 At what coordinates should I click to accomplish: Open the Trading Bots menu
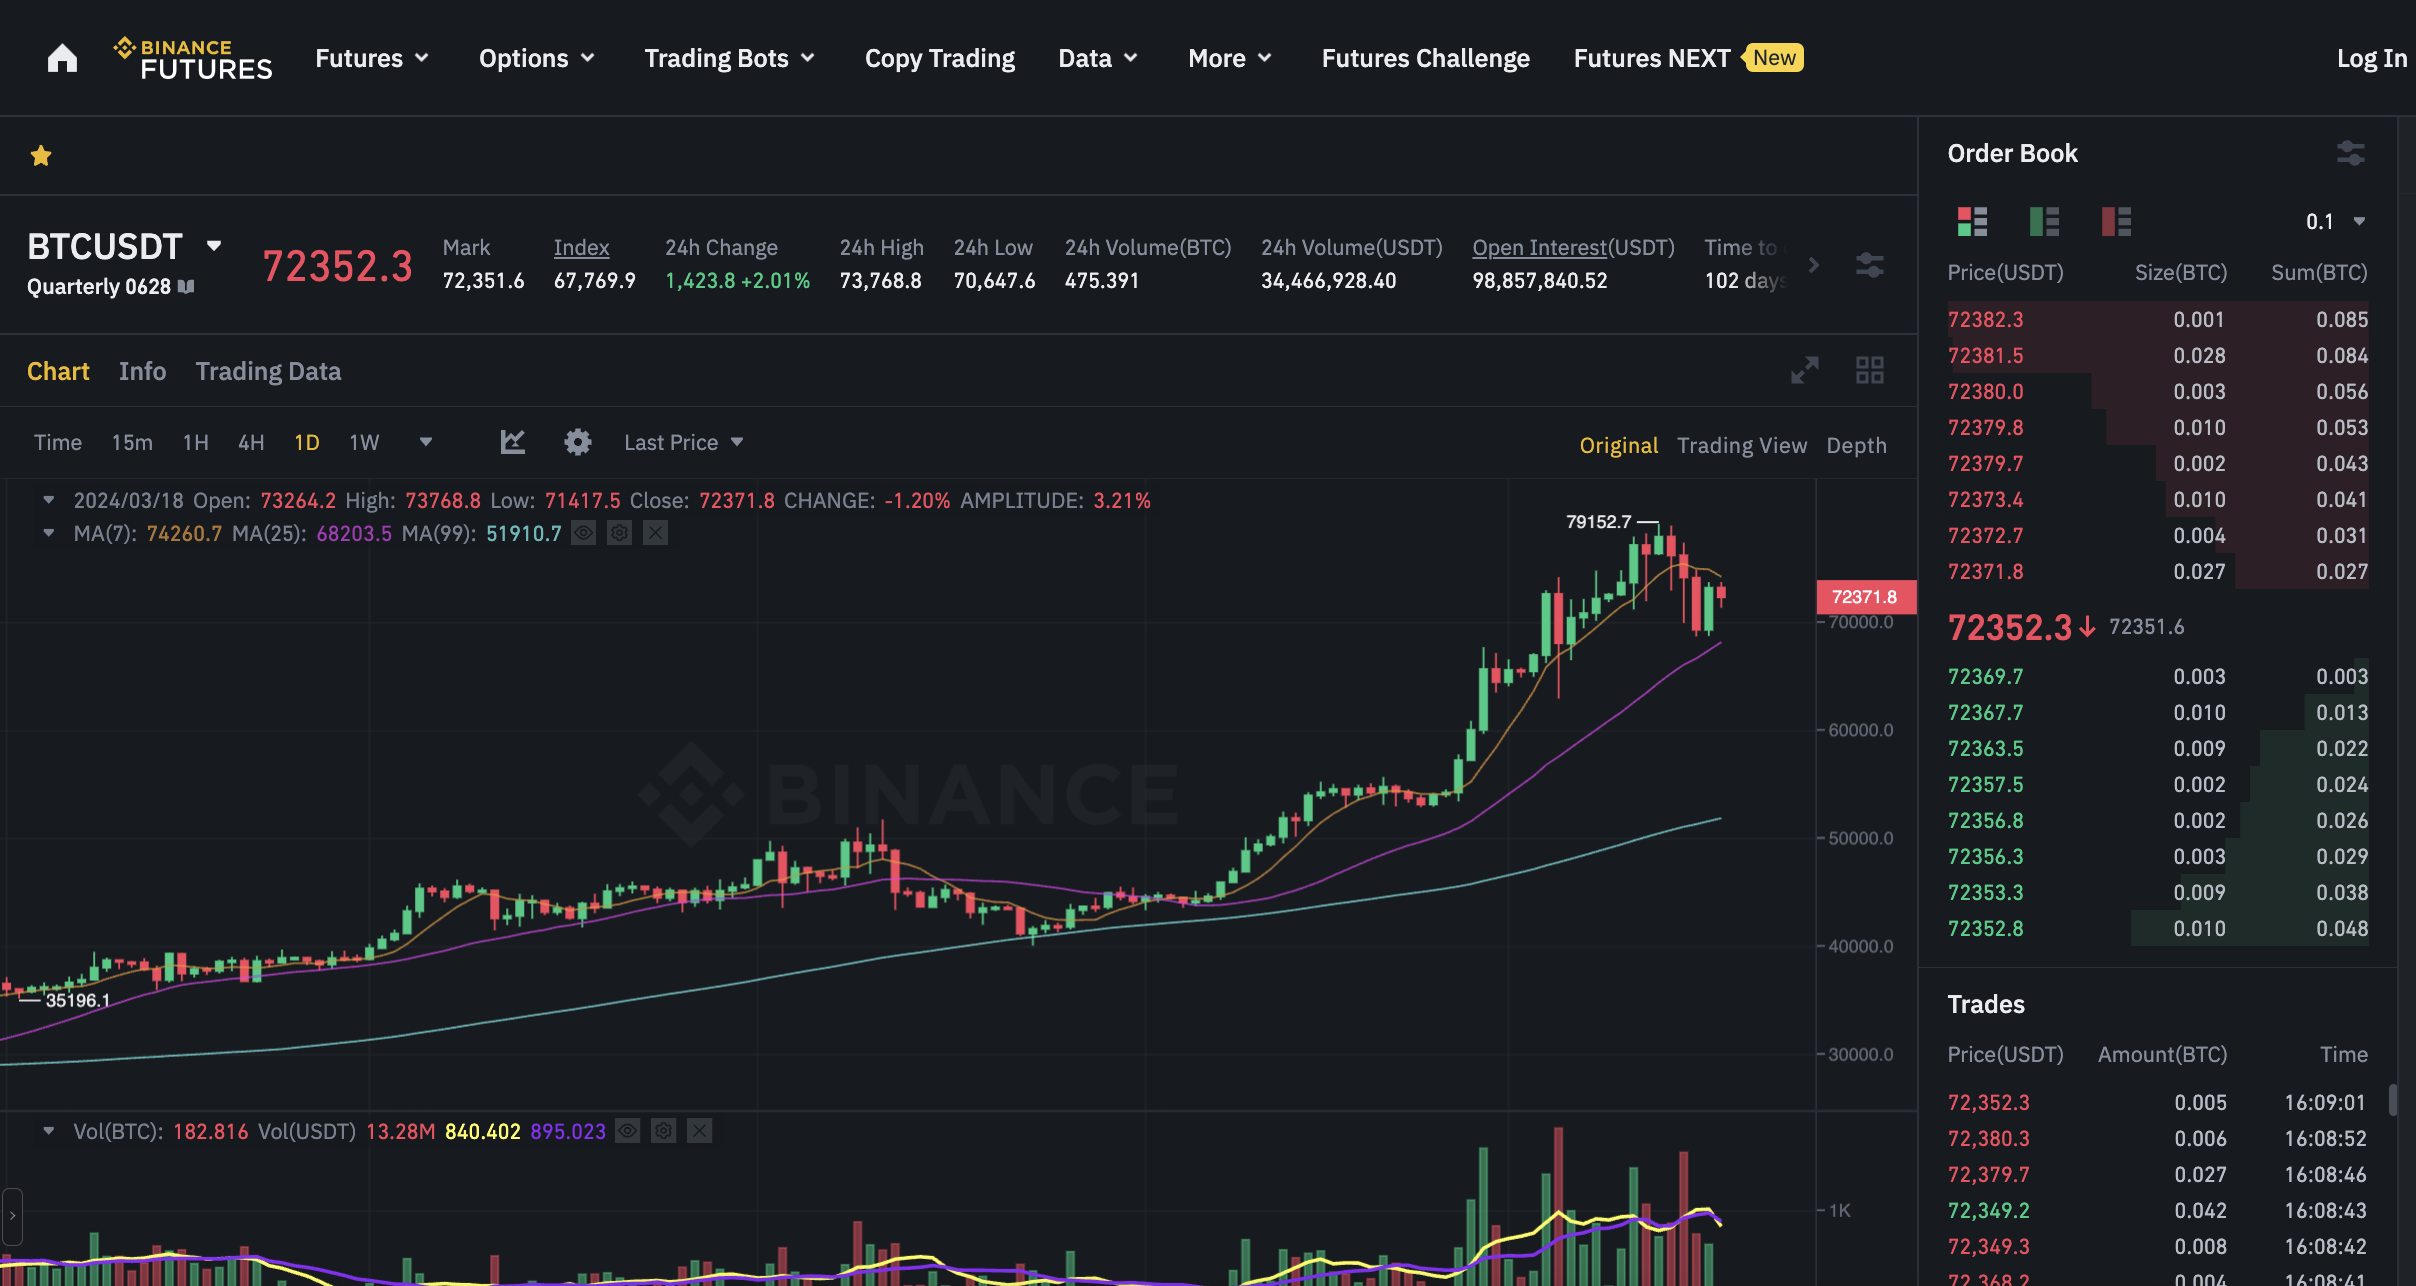click(729, 58)
